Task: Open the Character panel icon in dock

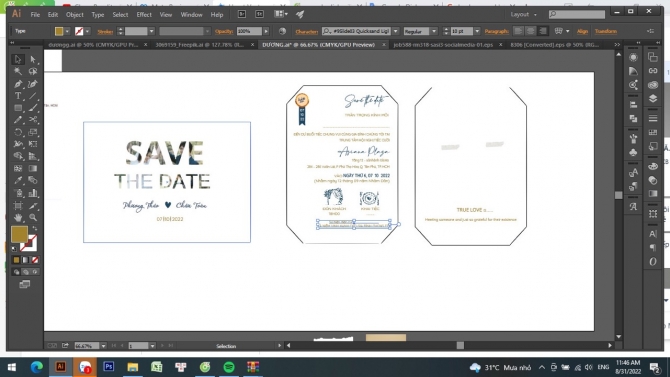Action: (x=652, y=234)
